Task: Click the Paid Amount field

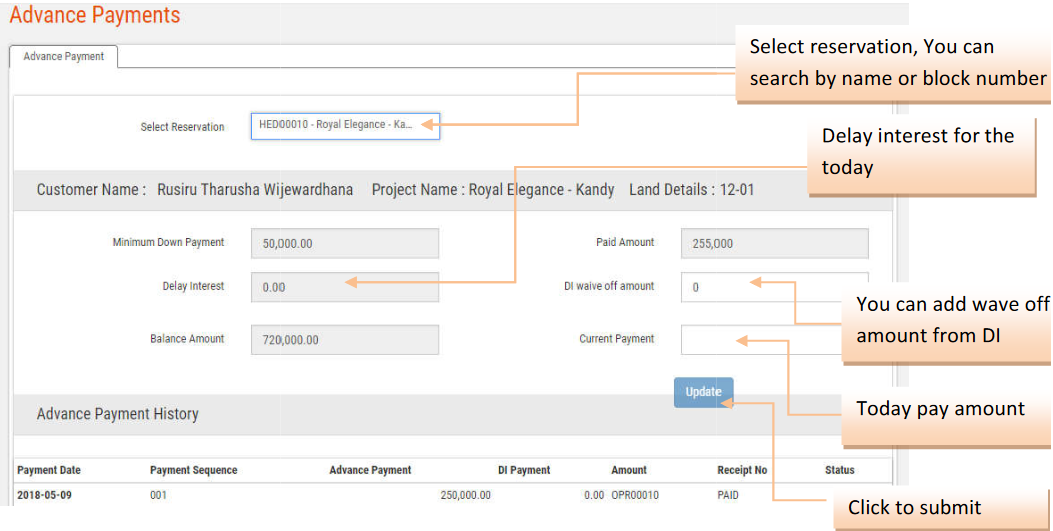Action: pos(773,243)
